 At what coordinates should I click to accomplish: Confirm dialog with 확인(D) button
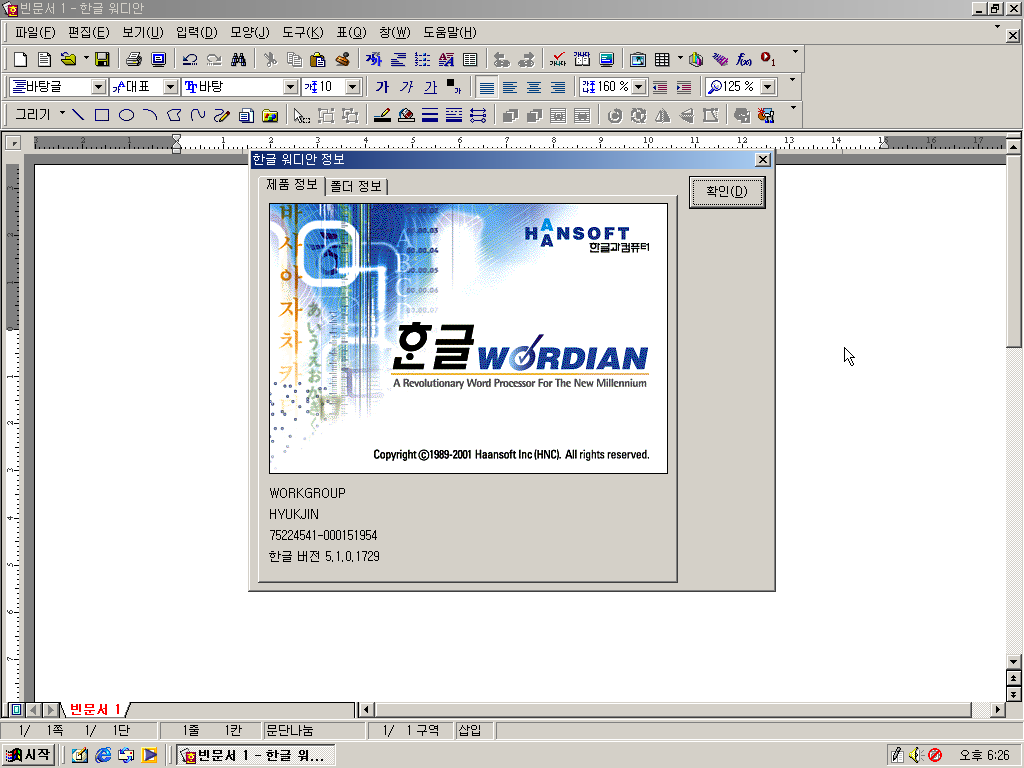coord(727,192)
